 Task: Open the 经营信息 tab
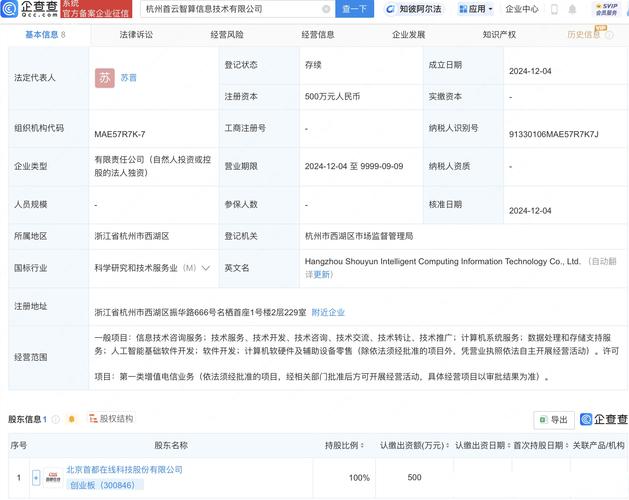click(318, 35)
